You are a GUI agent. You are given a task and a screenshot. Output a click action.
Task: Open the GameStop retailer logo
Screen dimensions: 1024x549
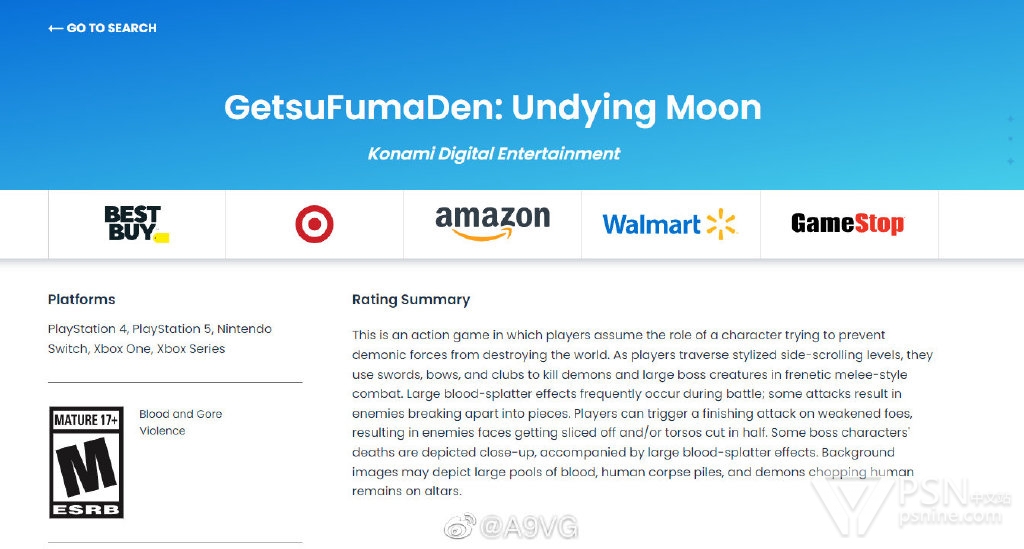tap(847, 224)
